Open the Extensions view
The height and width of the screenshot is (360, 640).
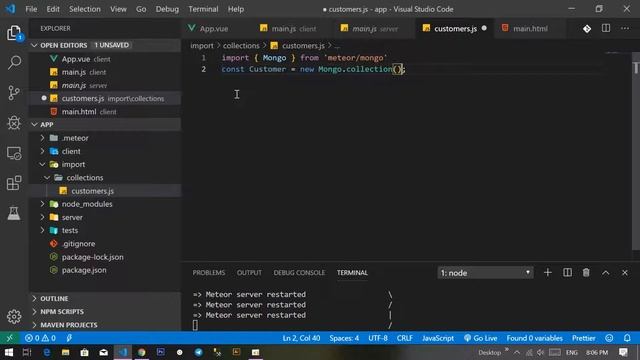click(14, 183)
